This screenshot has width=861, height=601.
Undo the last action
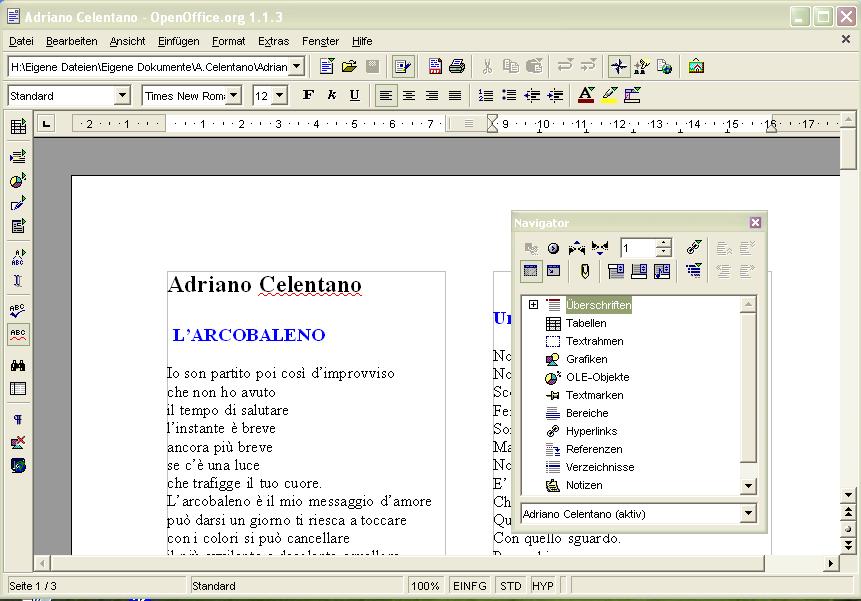[x=565, y=67]
